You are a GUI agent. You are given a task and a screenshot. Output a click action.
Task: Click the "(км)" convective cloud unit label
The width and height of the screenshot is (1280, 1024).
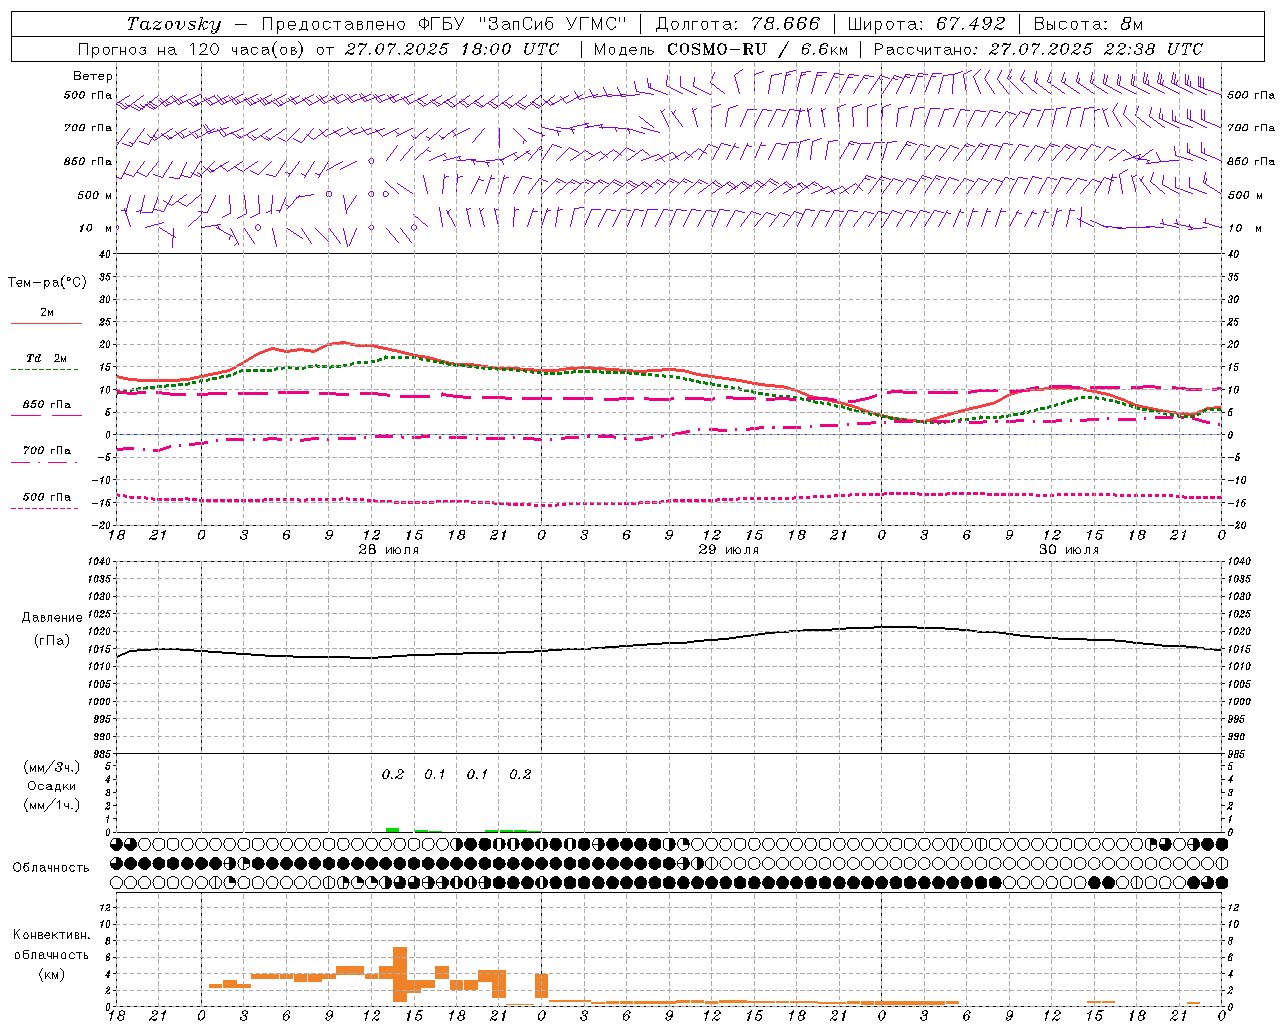pos(52,974)
